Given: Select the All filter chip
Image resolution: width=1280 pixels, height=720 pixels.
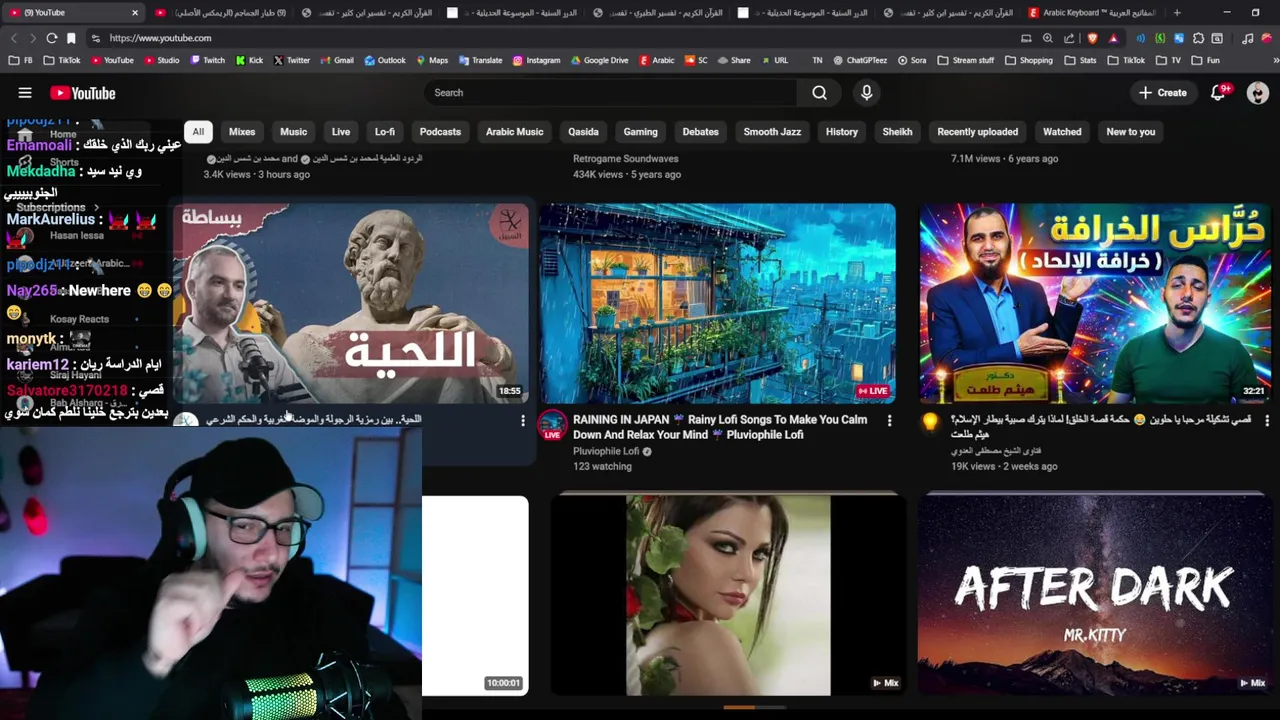Looking at the screenshot, I should pos(198,132).
